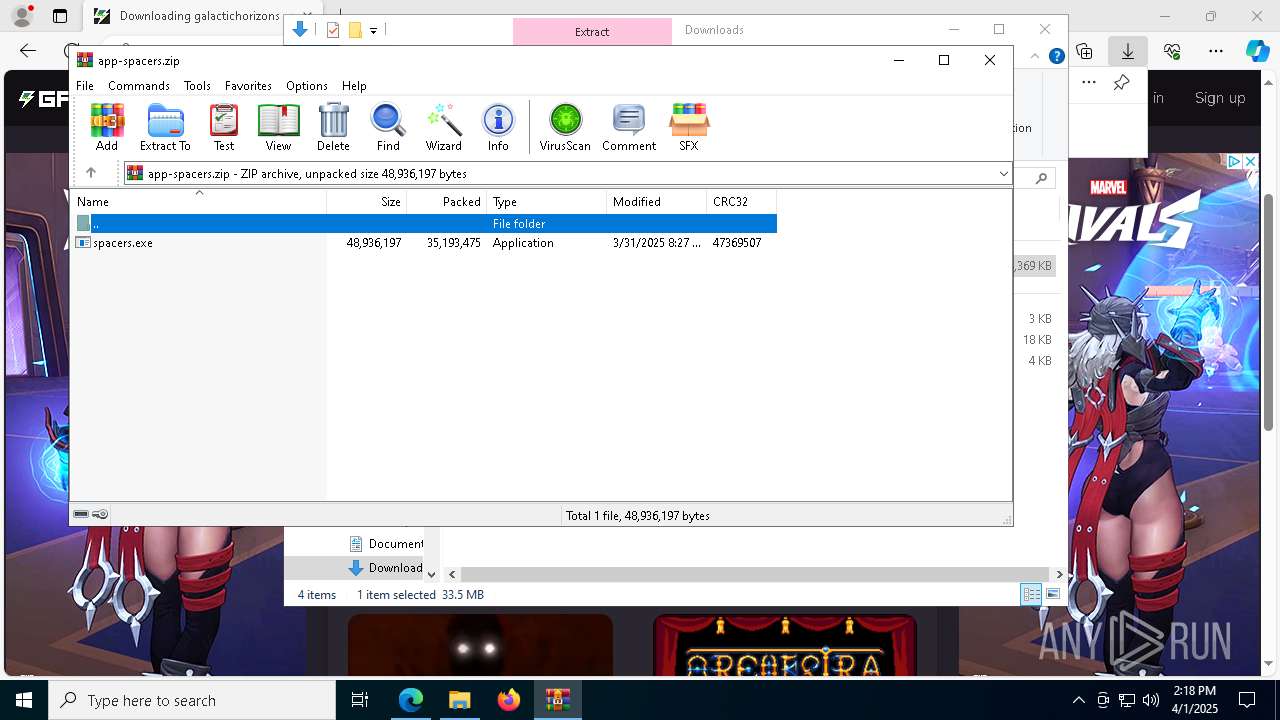Open the Explorer help icon

1056,56
